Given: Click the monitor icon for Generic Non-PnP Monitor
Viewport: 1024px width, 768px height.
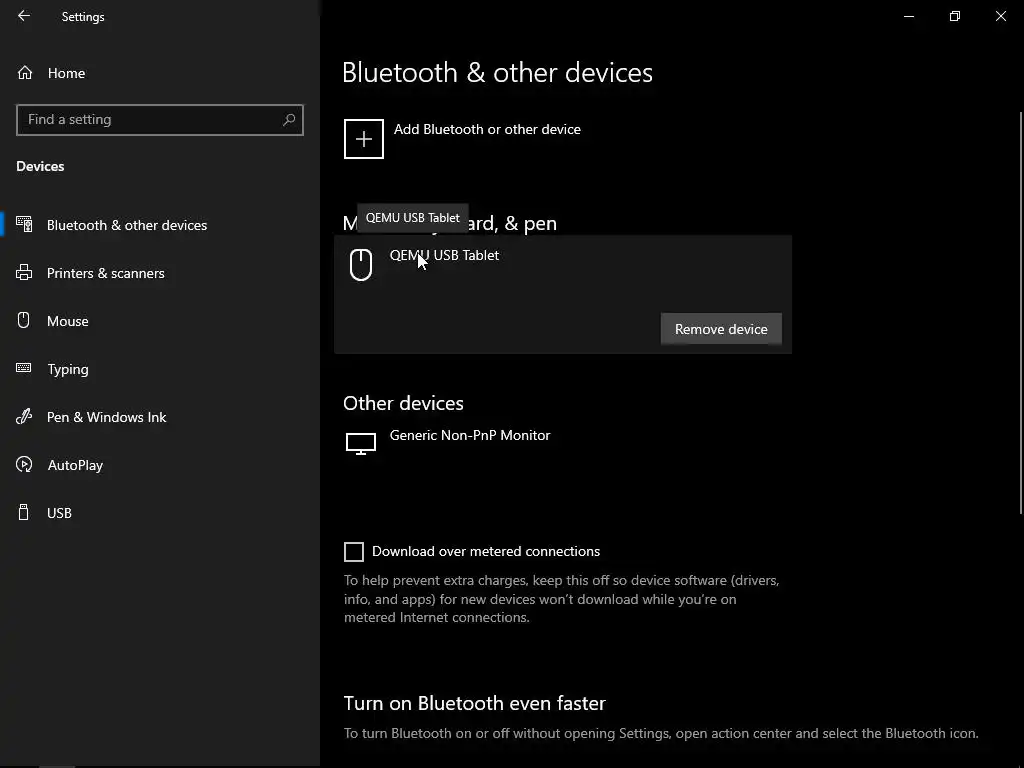Looking at the screenshot, I should (x=360, y=443).
